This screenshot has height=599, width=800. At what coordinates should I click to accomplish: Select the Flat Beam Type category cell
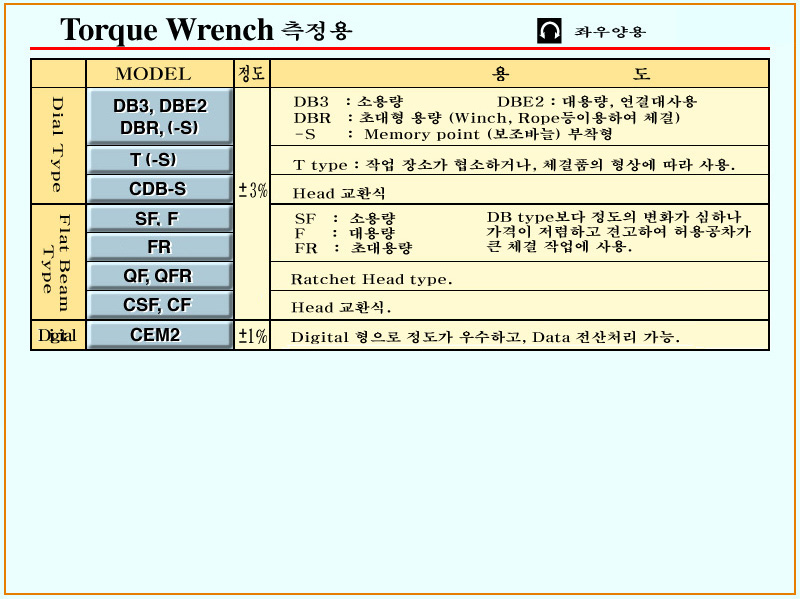click(x=58, y=262)
